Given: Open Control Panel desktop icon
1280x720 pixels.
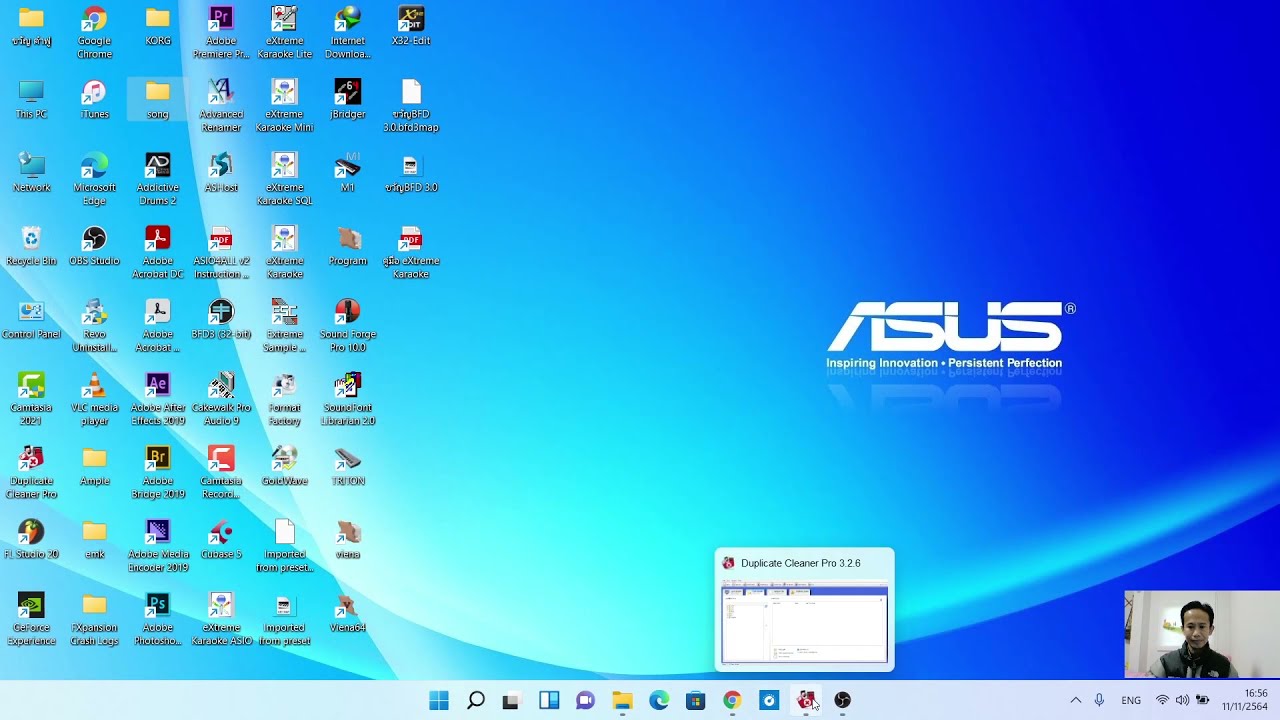Looking at the screenshot, I should (31, 319).
